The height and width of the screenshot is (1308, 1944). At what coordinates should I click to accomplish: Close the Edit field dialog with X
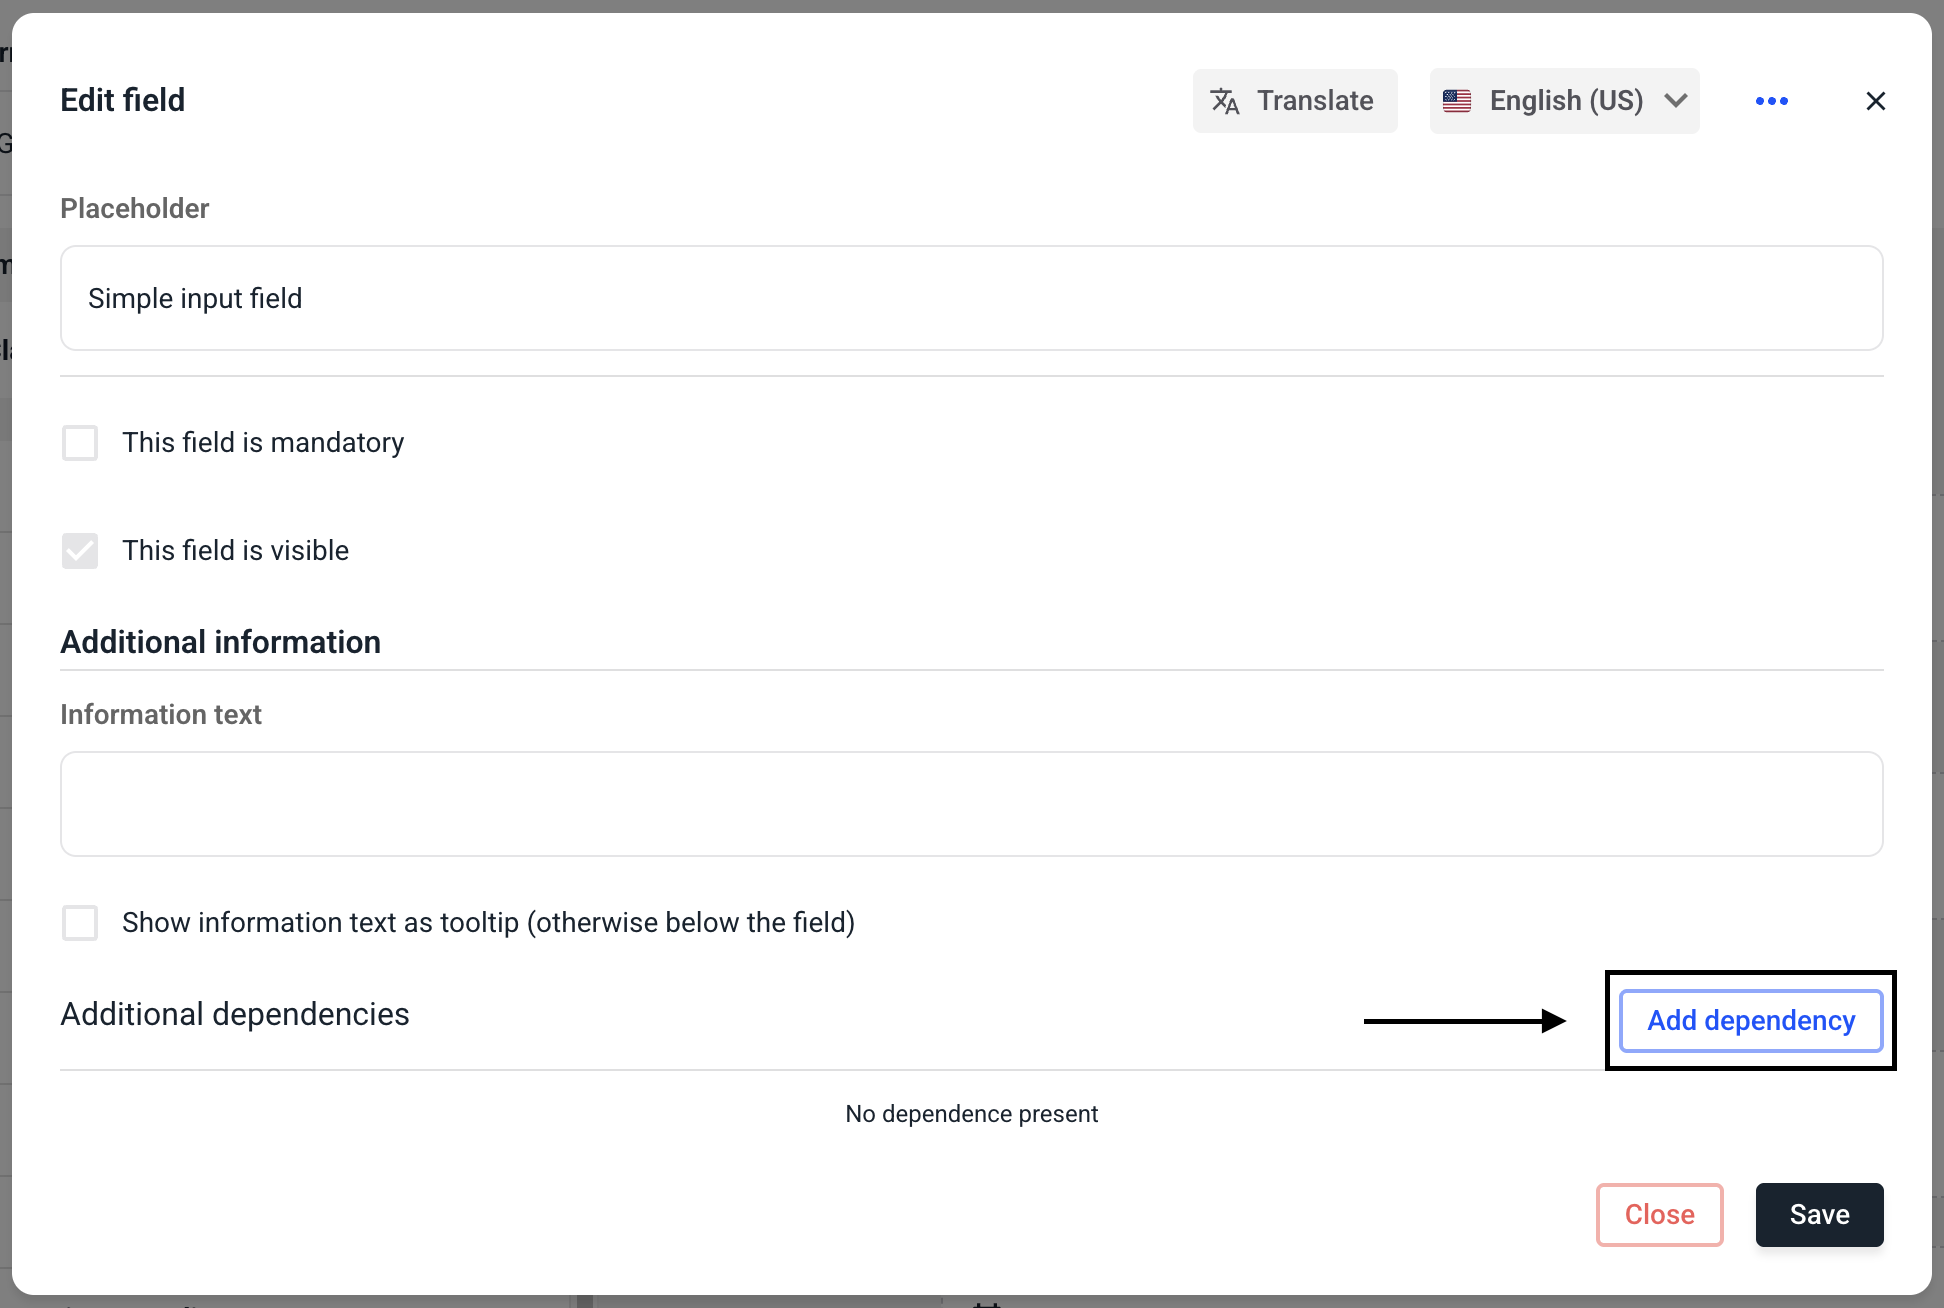(1875, 101)
